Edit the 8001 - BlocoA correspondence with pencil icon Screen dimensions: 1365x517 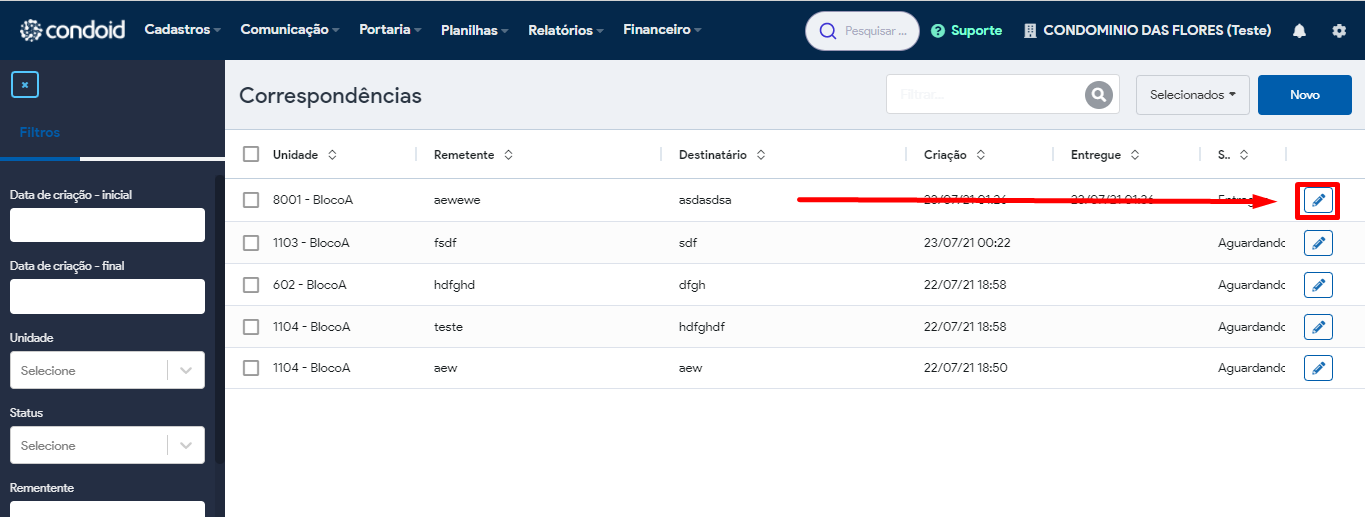(x=1318, y=201)
